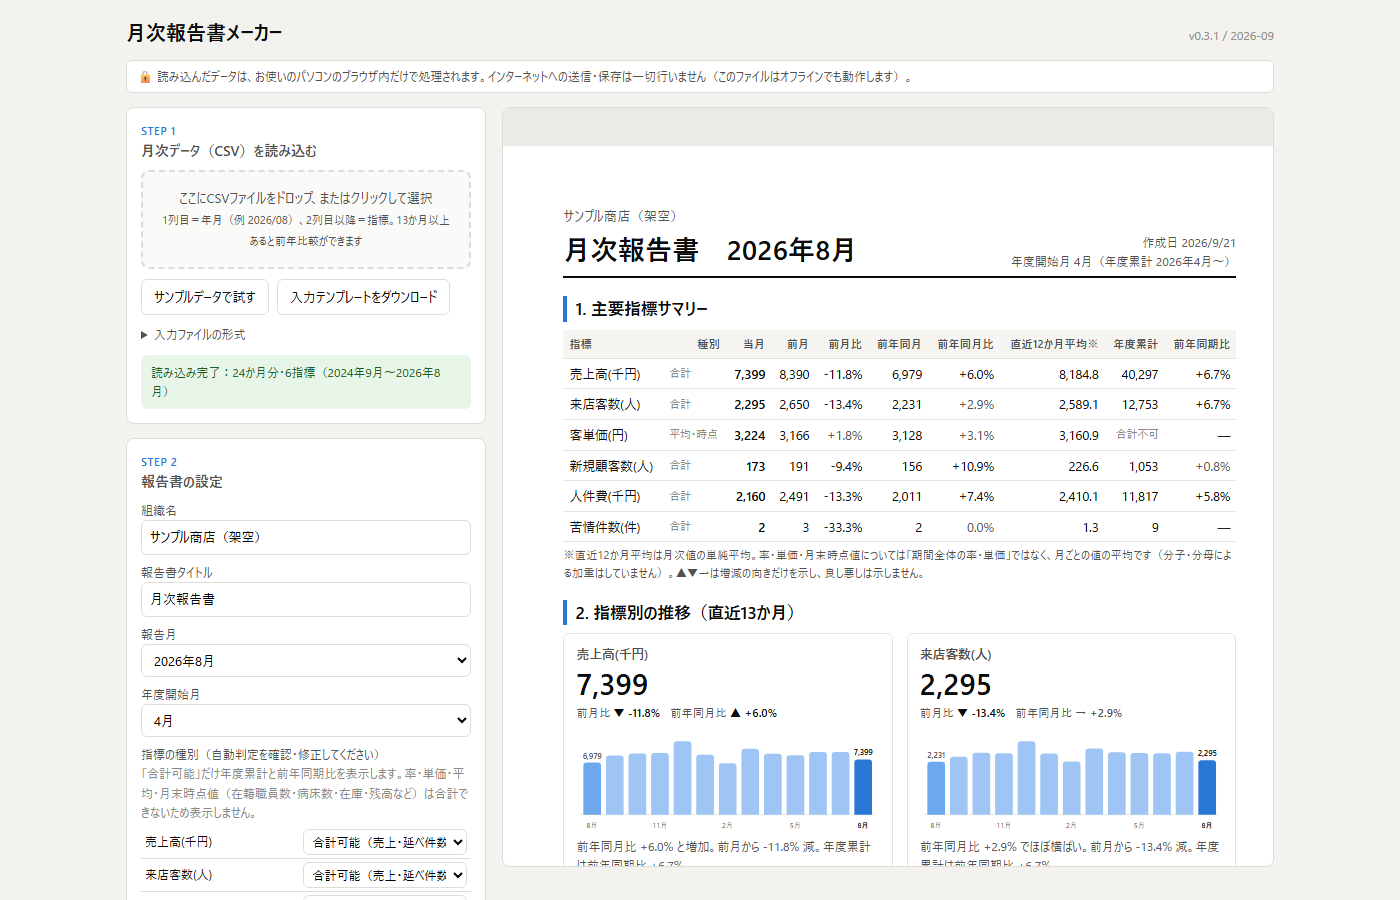The image size is (1400, 900).
Task: Click the green 読み込み完了 status message
Action: tap(306, 382)
